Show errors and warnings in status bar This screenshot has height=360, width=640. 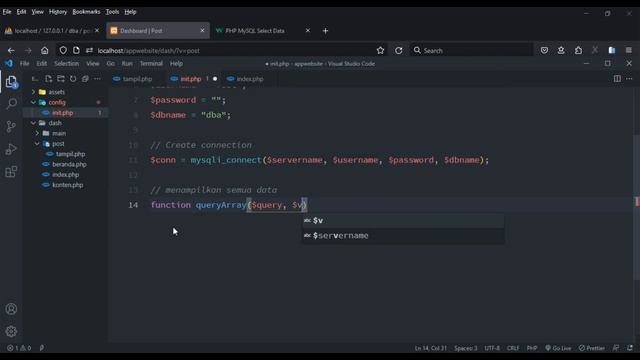tap(19, 348)
